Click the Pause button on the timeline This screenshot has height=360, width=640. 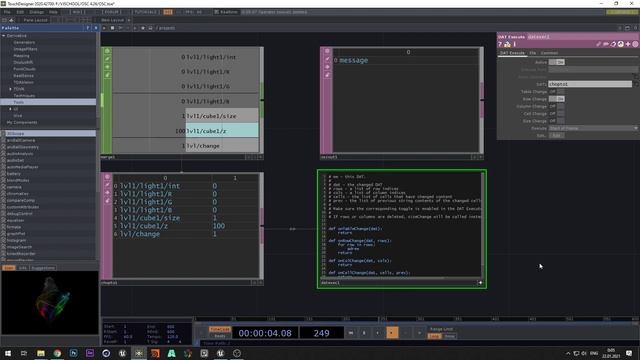point(364,333)
